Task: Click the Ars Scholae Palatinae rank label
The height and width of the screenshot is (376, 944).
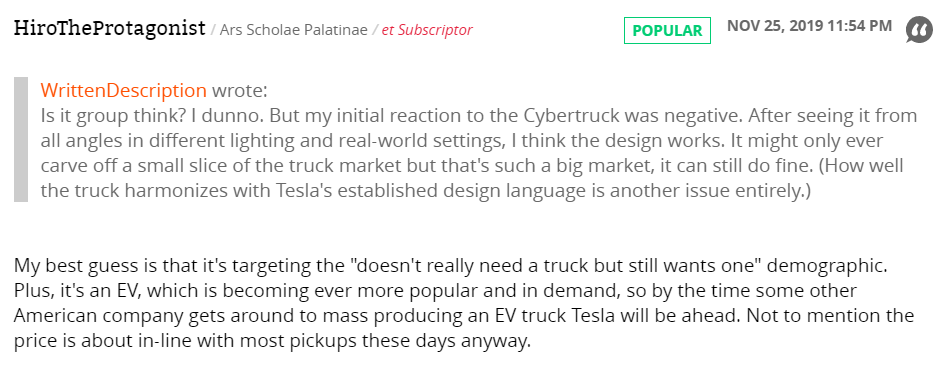Action: click(294, 29)
